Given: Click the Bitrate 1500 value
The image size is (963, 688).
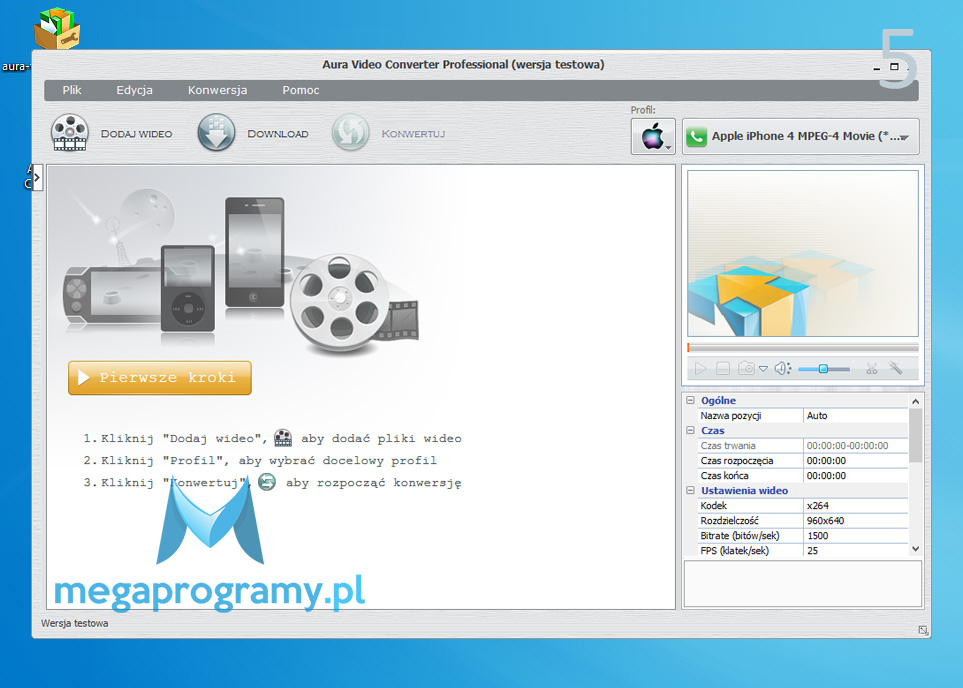Looking at the screenshot, I should coord(856,536).
